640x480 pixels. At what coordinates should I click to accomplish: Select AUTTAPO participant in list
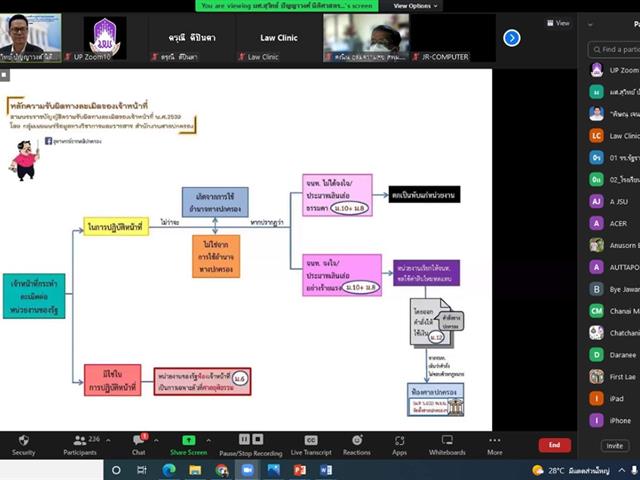pyautogui.click(x=614, y=267)
